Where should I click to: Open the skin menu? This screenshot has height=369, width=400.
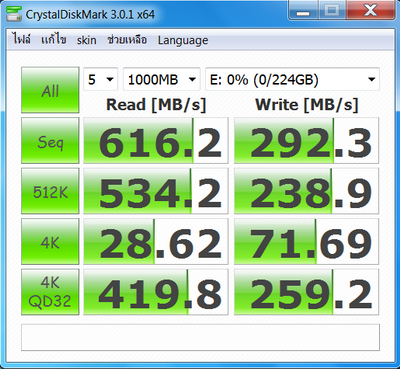[x=87, y=40]
